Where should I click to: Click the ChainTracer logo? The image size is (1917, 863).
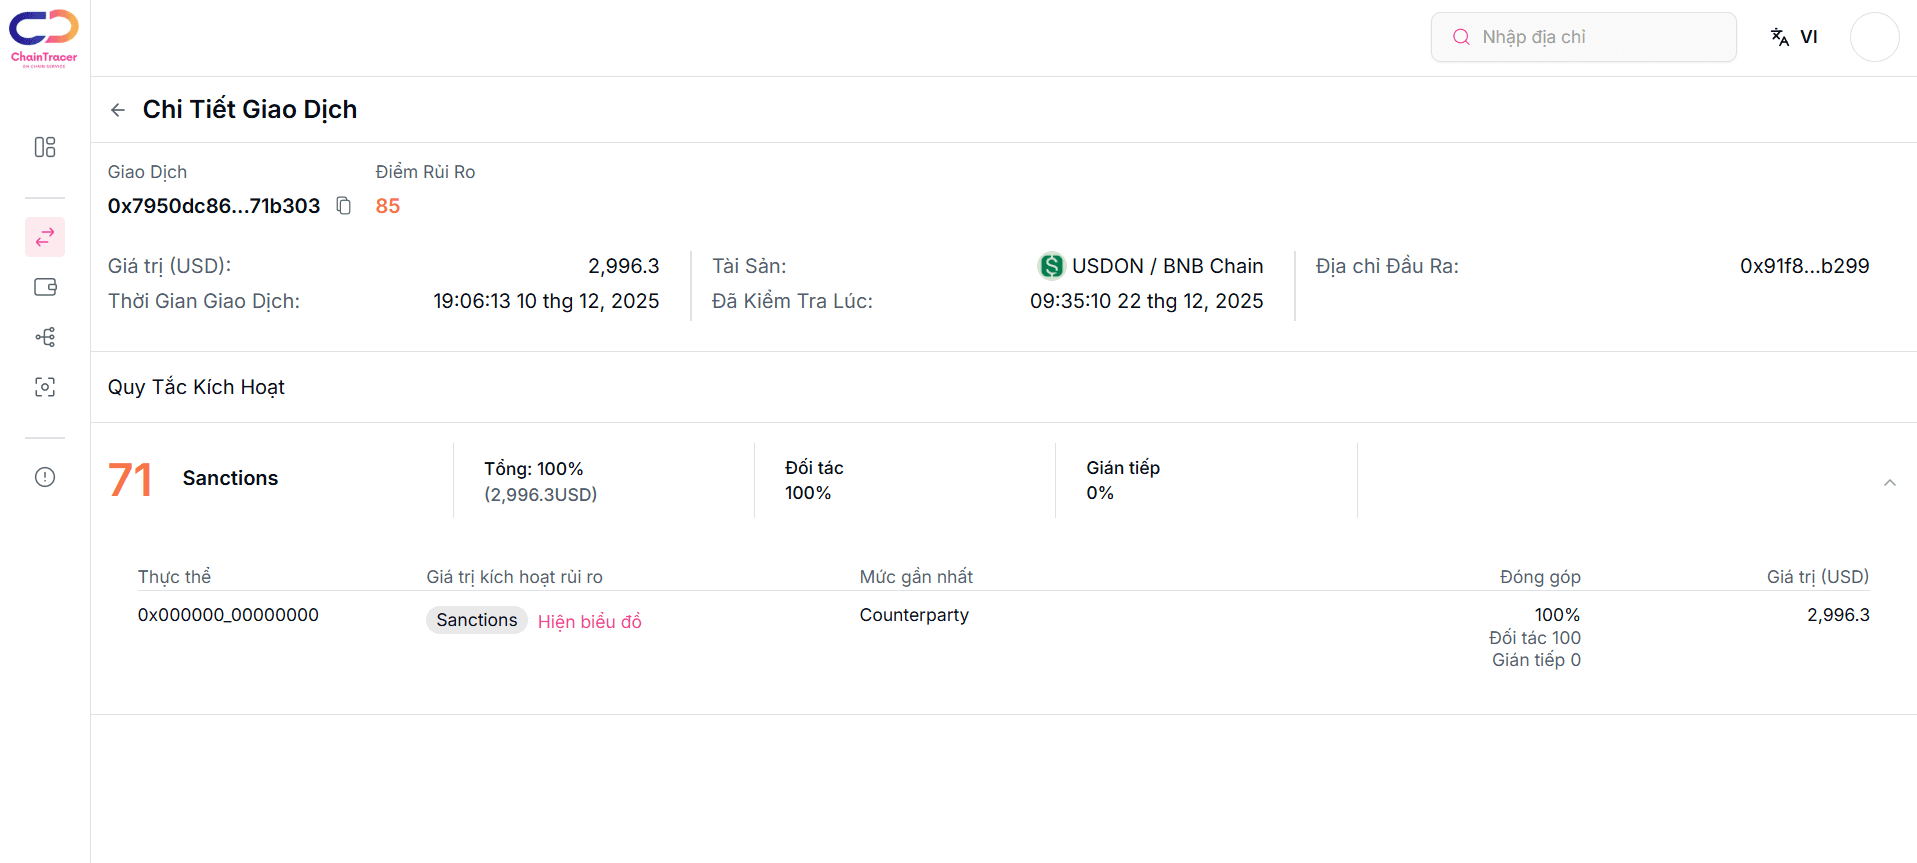tap(44, 37)
